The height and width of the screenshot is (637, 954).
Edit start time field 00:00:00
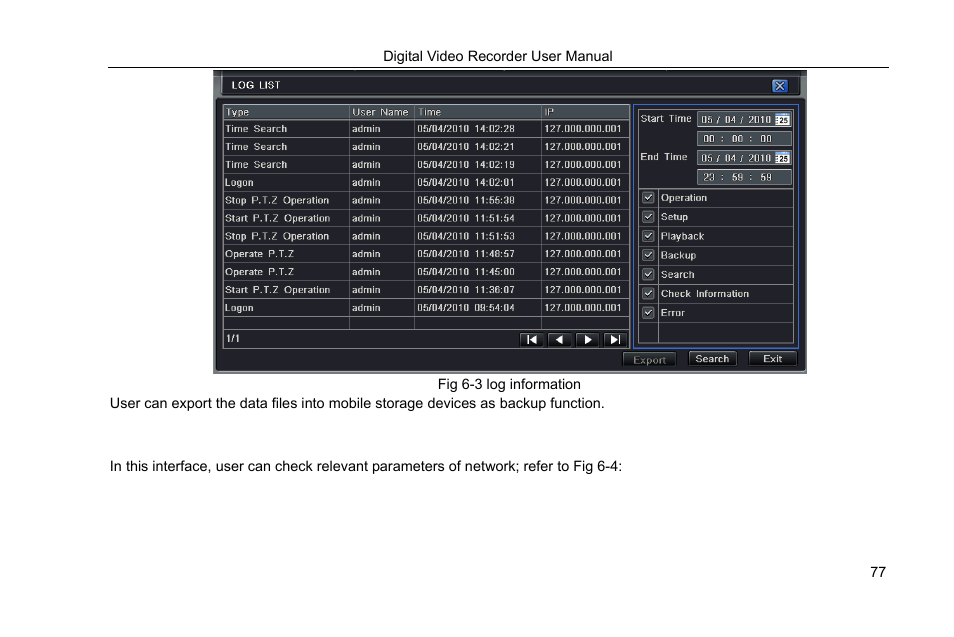click(x=744, y=139)
